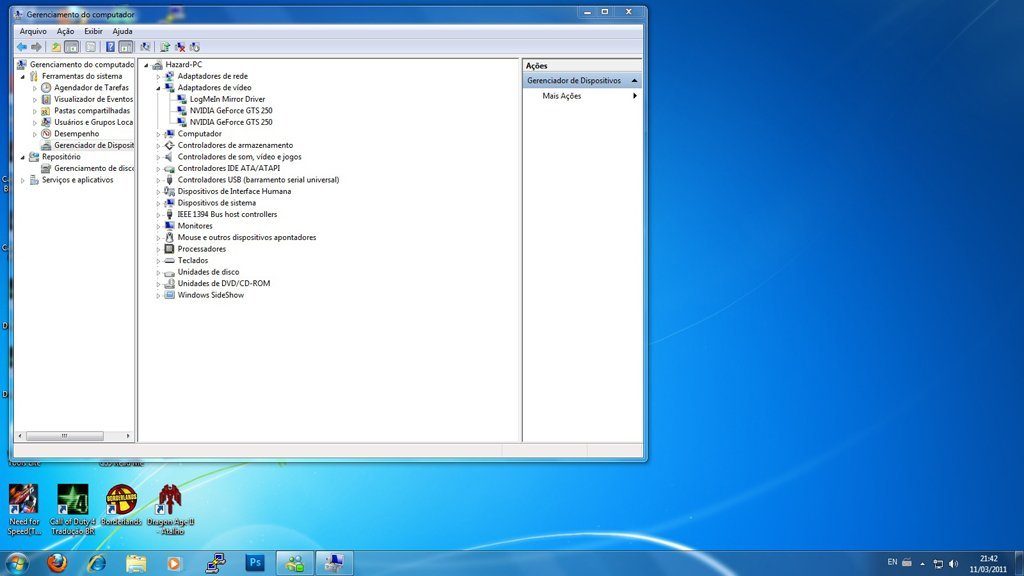
Task: Select Usuários e Grupos Locais node
Action: click(93, 122)
